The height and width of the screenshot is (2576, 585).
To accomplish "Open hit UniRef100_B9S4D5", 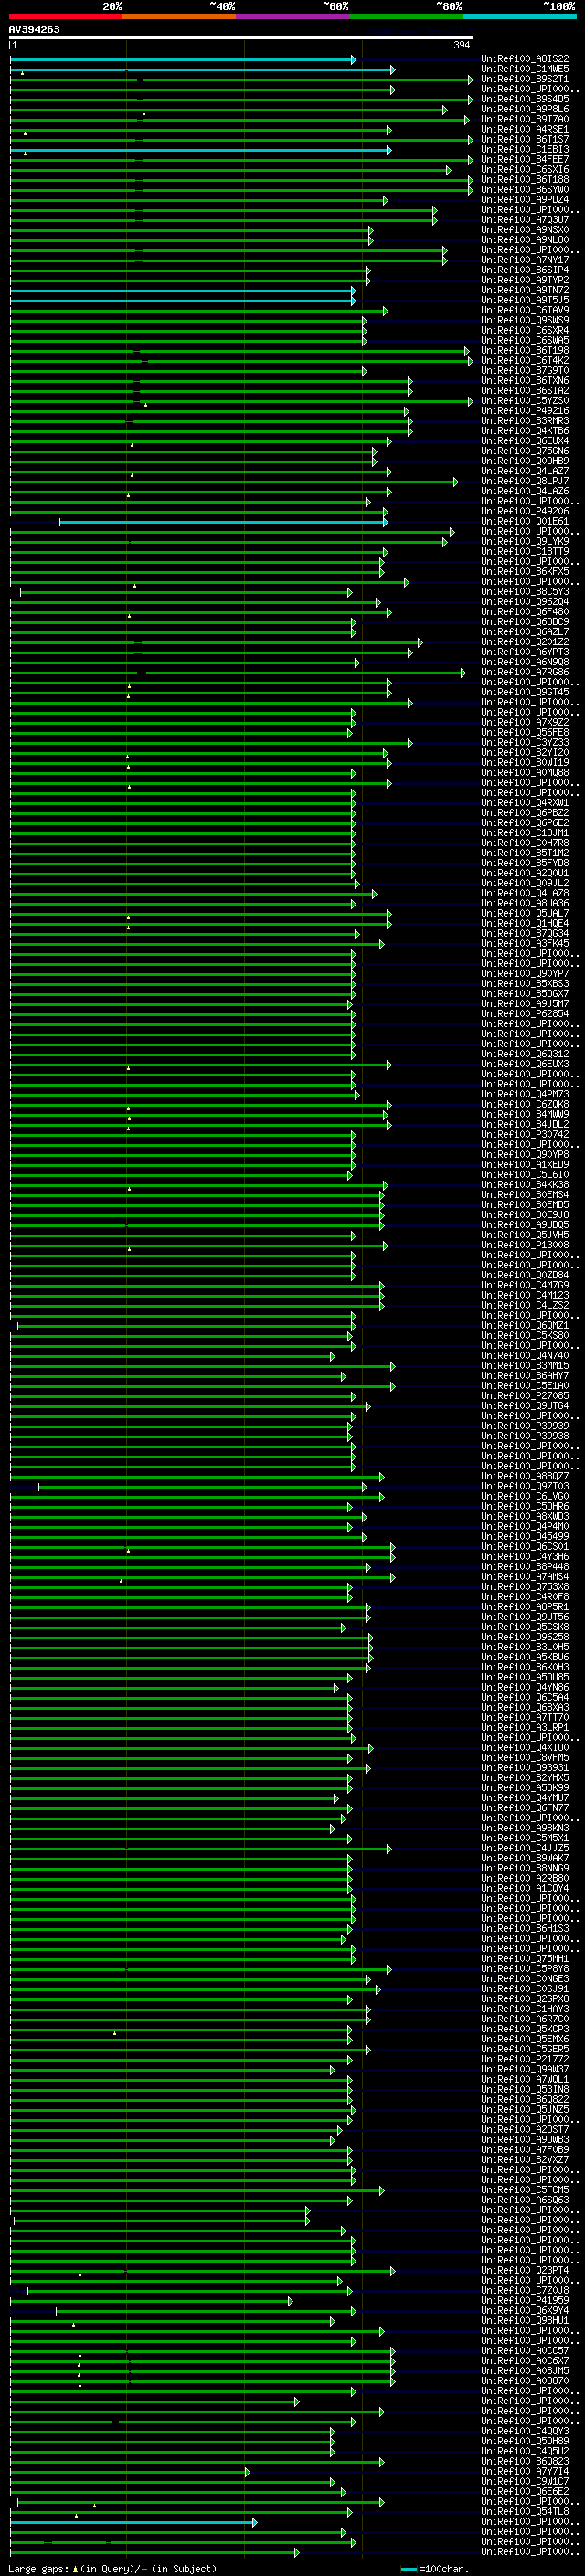I will [x=525, y=99].
